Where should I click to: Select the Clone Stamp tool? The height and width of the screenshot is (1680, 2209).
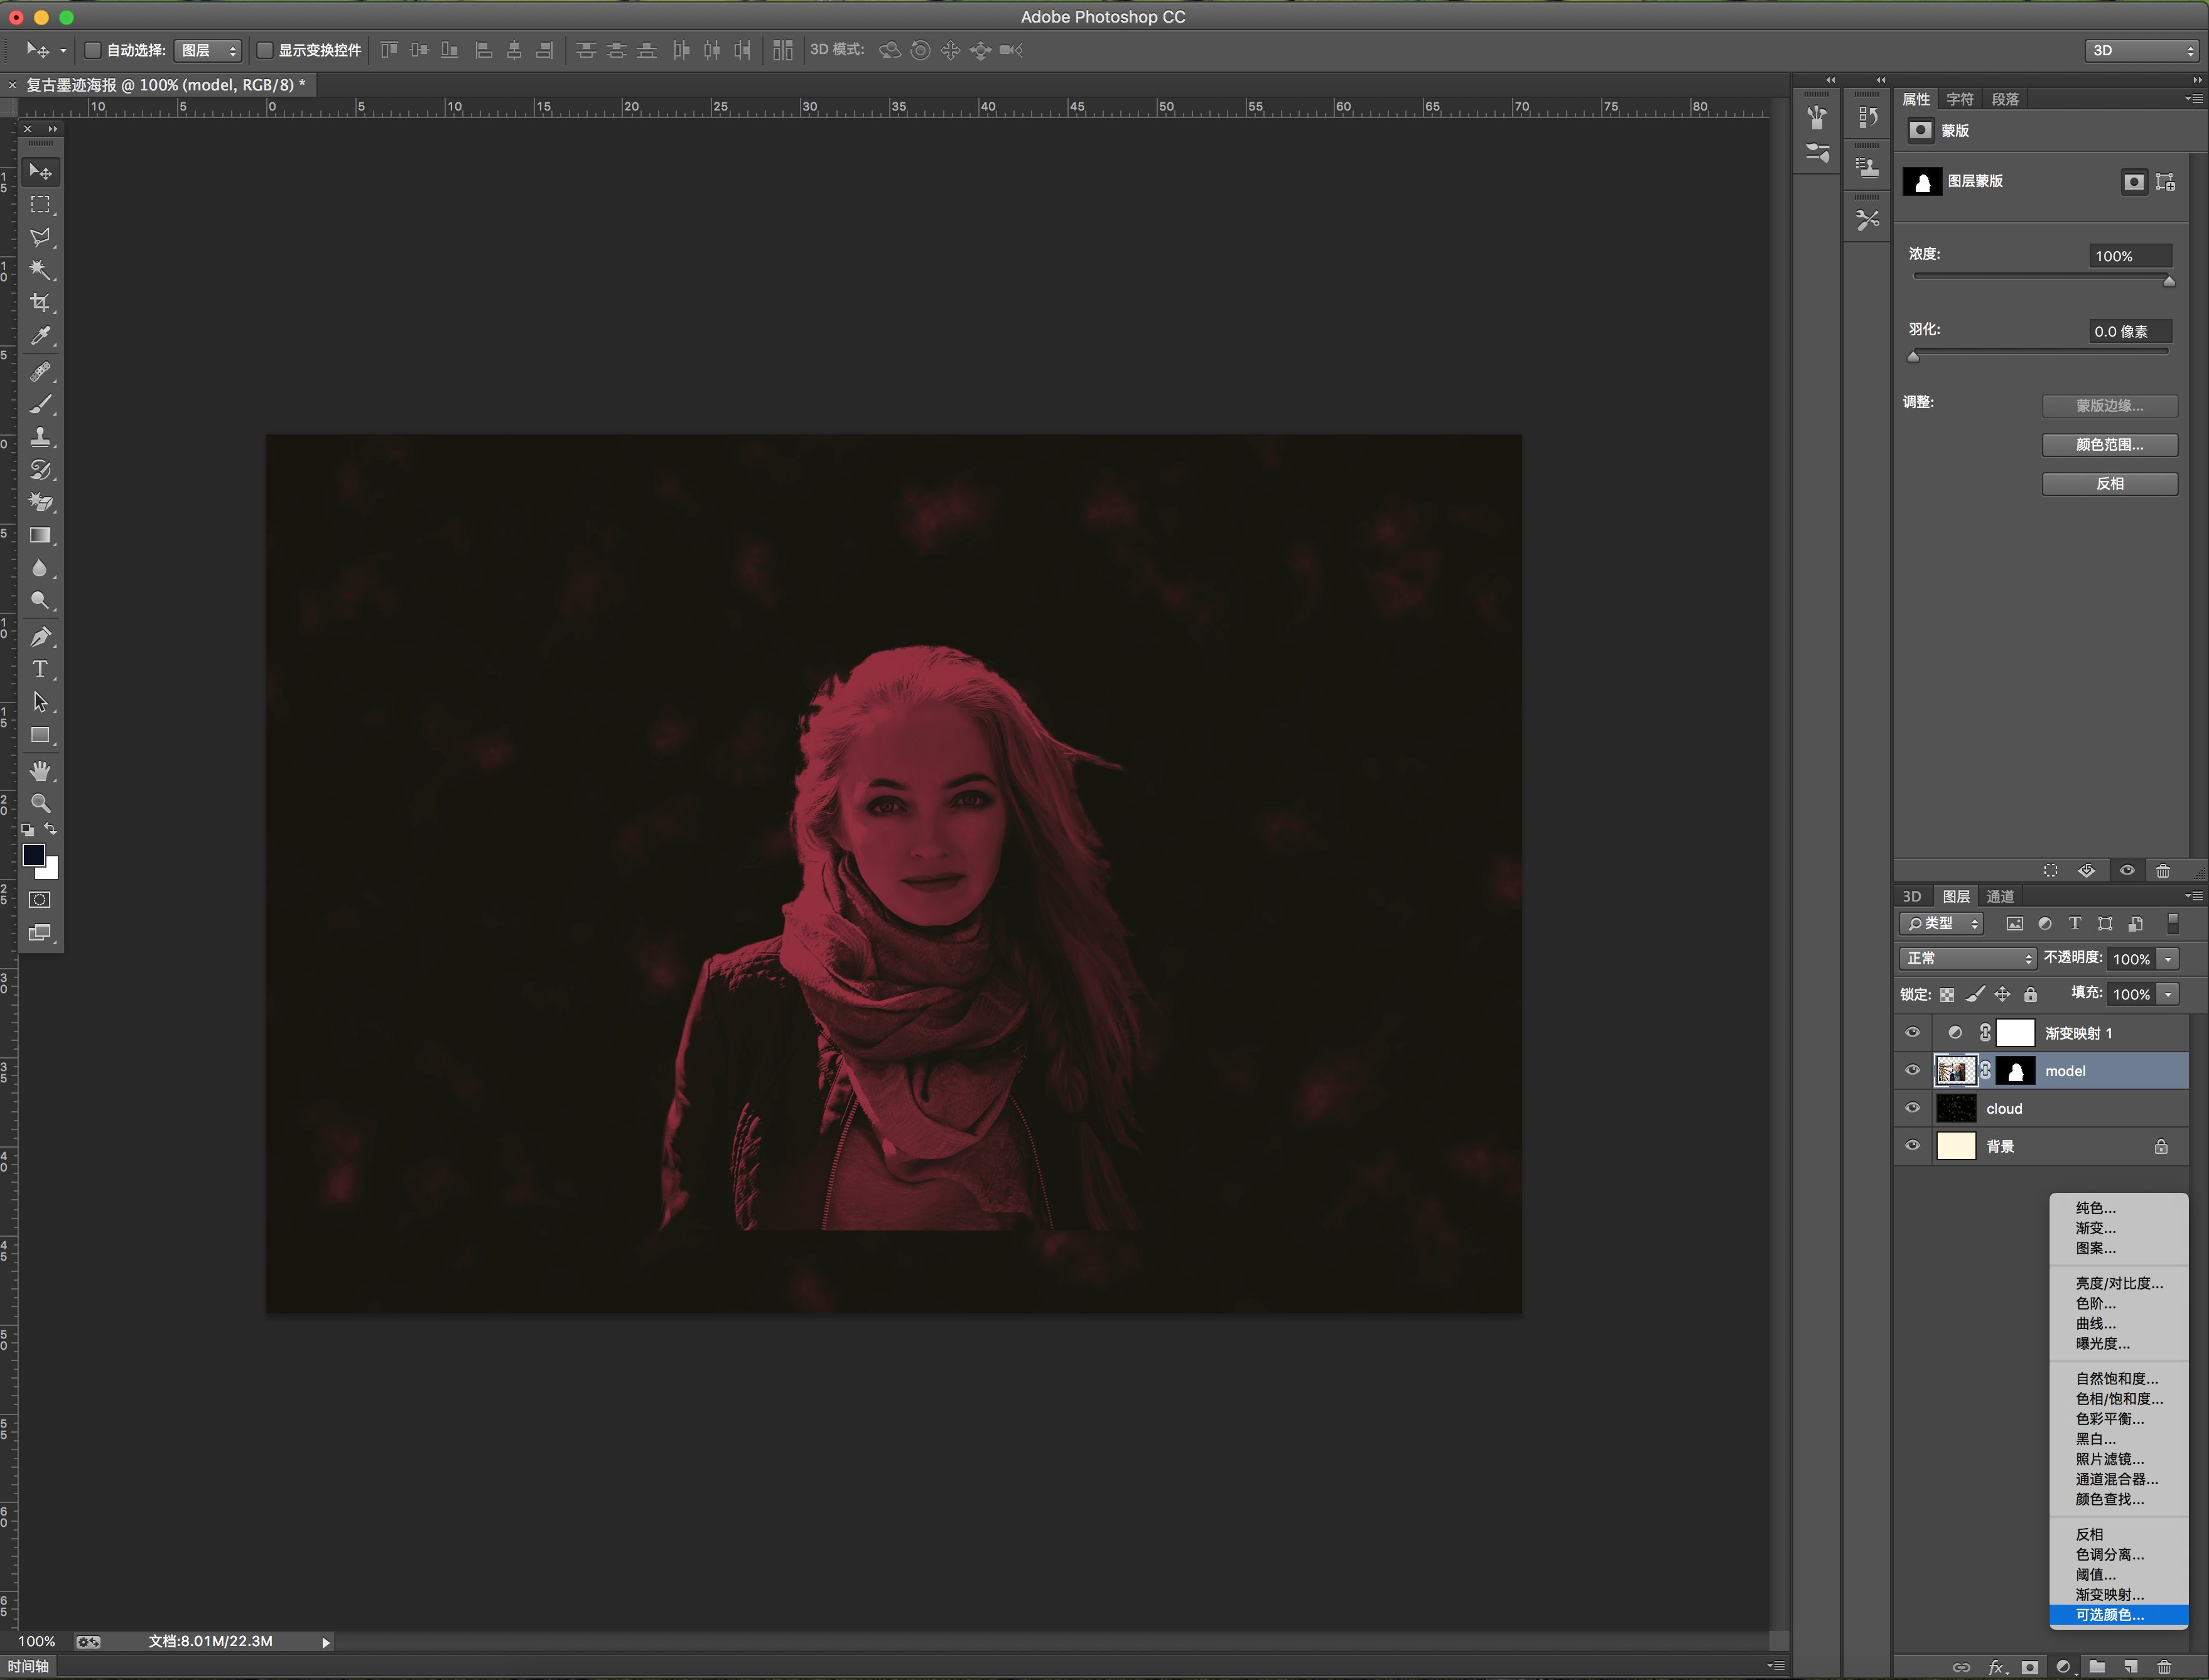click(x=40, y=437)
